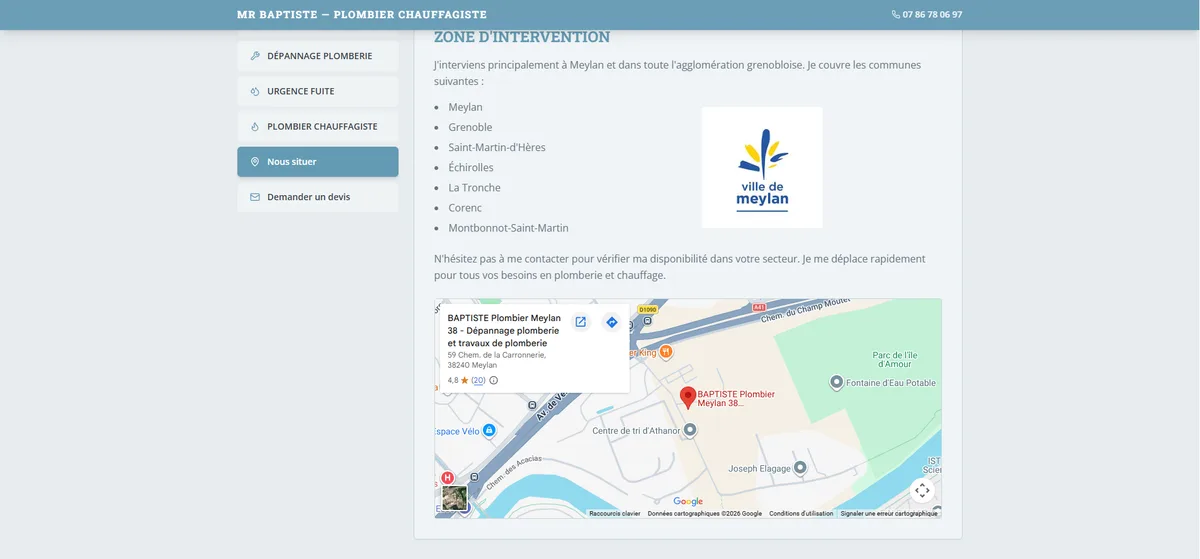Click the Nous situer sidebar tab
The width and height of the screenshot is (1200, 559).
318,162
